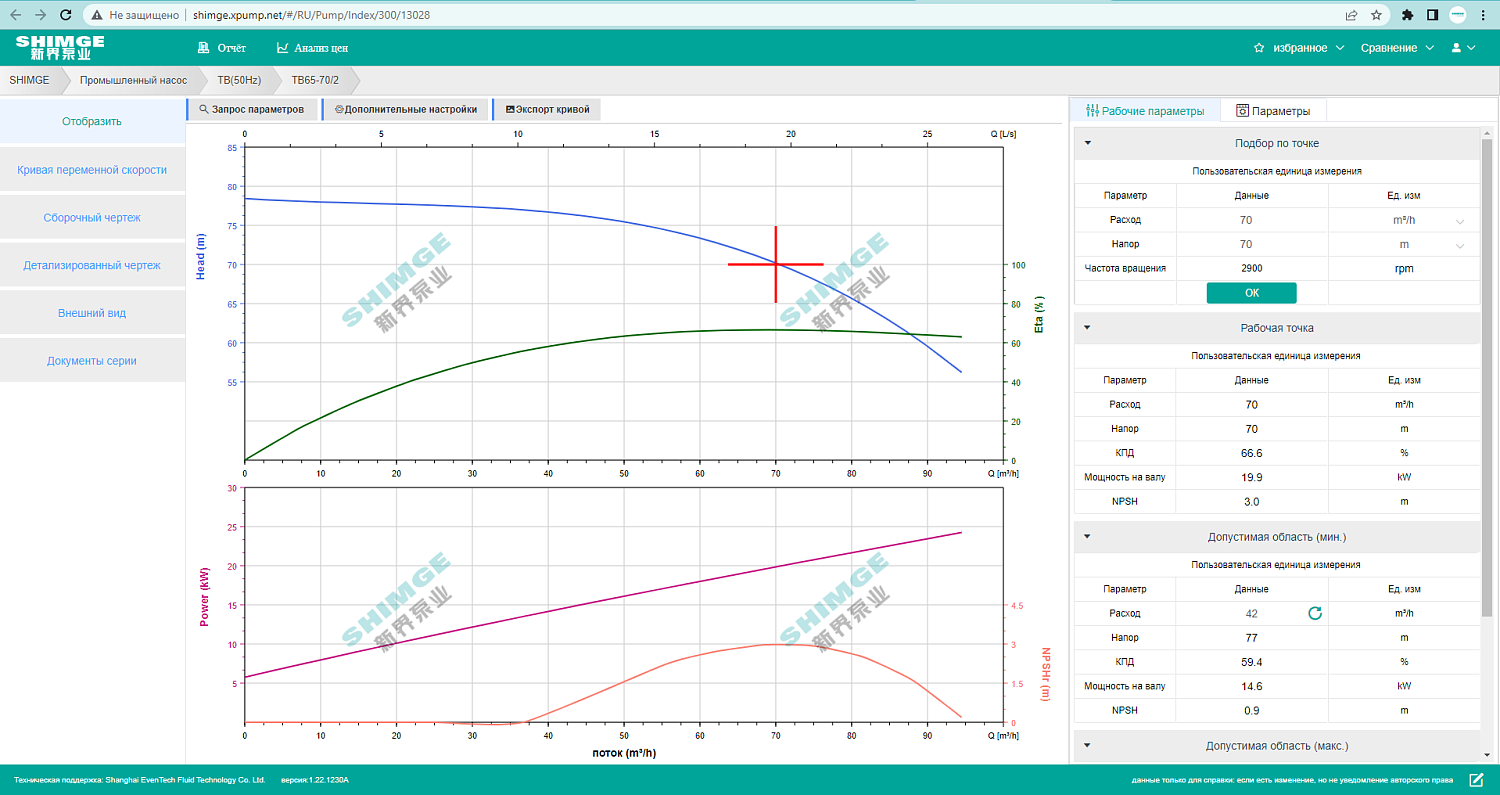Open Документы серии section

coord(92,361)
